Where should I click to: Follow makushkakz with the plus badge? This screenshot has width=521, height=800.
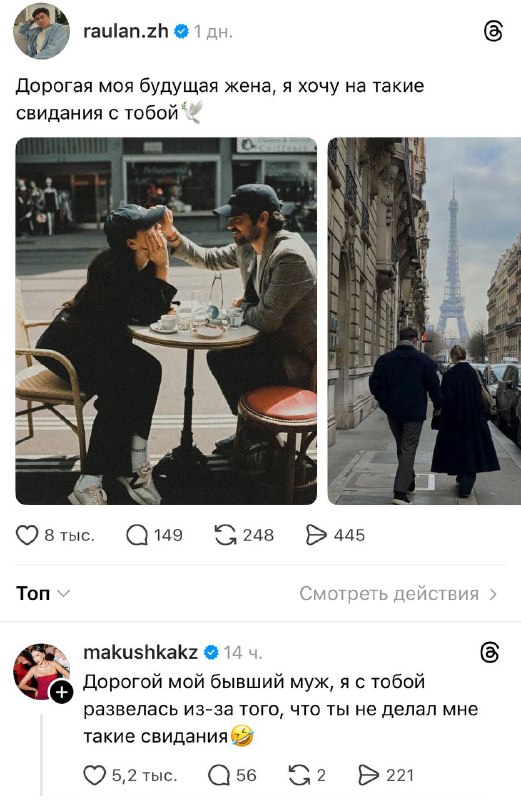click(x=61, y=692)
